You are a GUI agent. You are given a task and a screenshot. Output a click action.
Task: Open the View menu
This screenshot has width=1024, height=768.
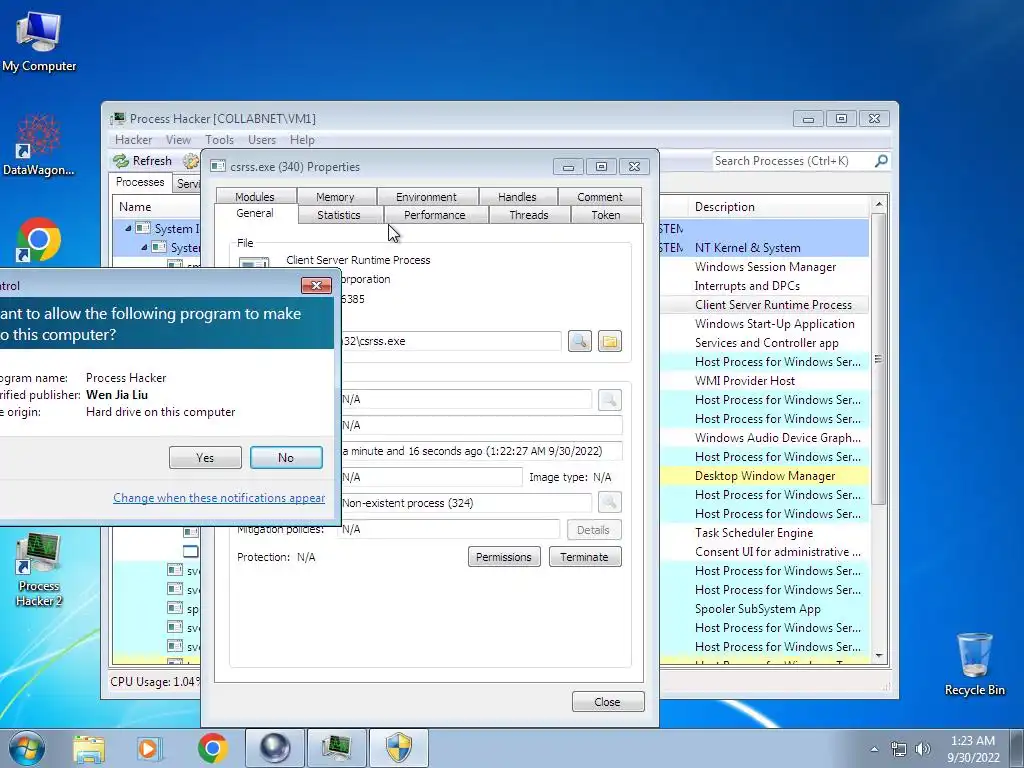point(178,140)
